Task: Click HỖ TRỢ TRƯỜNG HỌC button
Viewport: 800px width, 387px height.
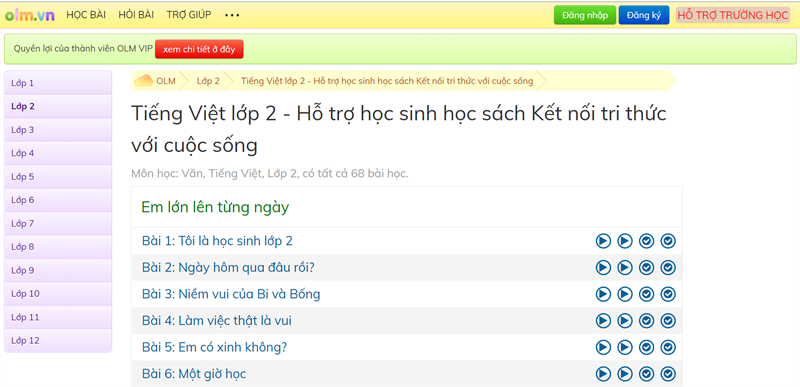Action: click(x=733, y=15)
